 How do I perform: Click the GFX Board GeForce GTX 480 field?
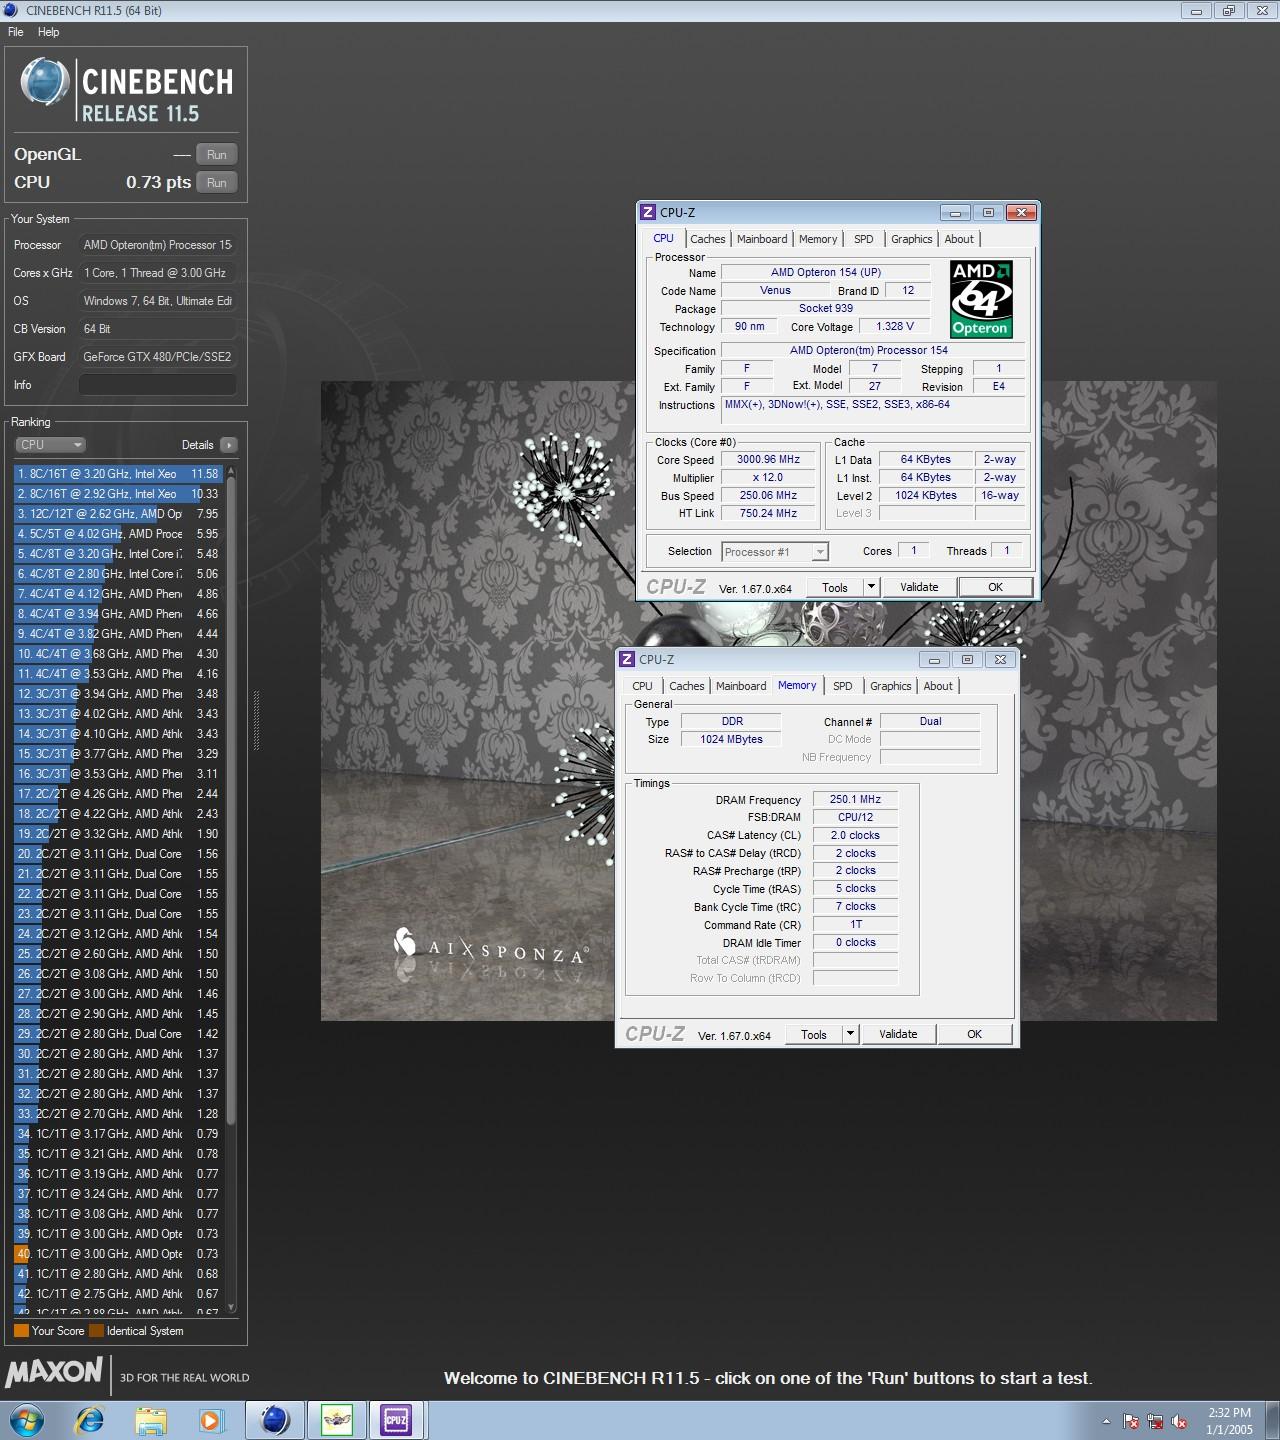(x=158, y=357)
